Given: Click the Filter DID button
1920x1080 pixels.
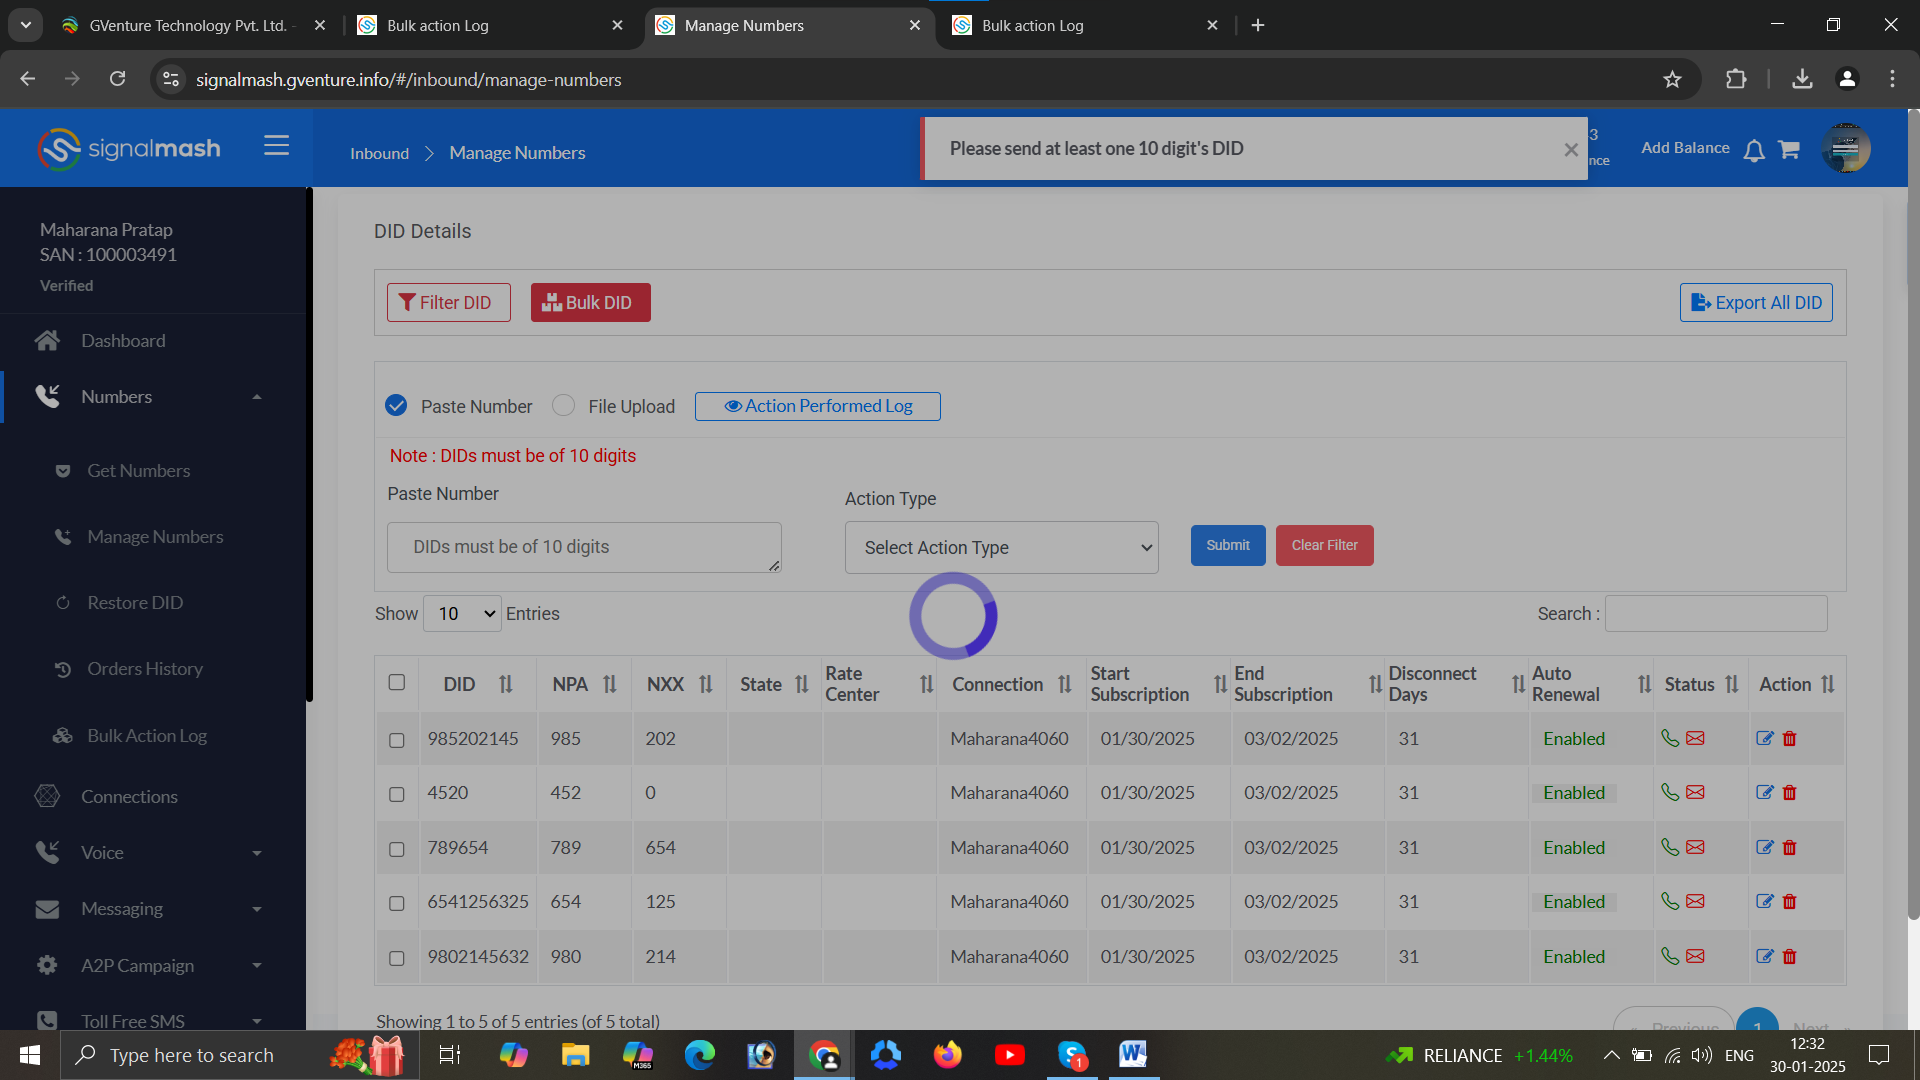Looking at the screenshot, I should (x=448, y=302).
